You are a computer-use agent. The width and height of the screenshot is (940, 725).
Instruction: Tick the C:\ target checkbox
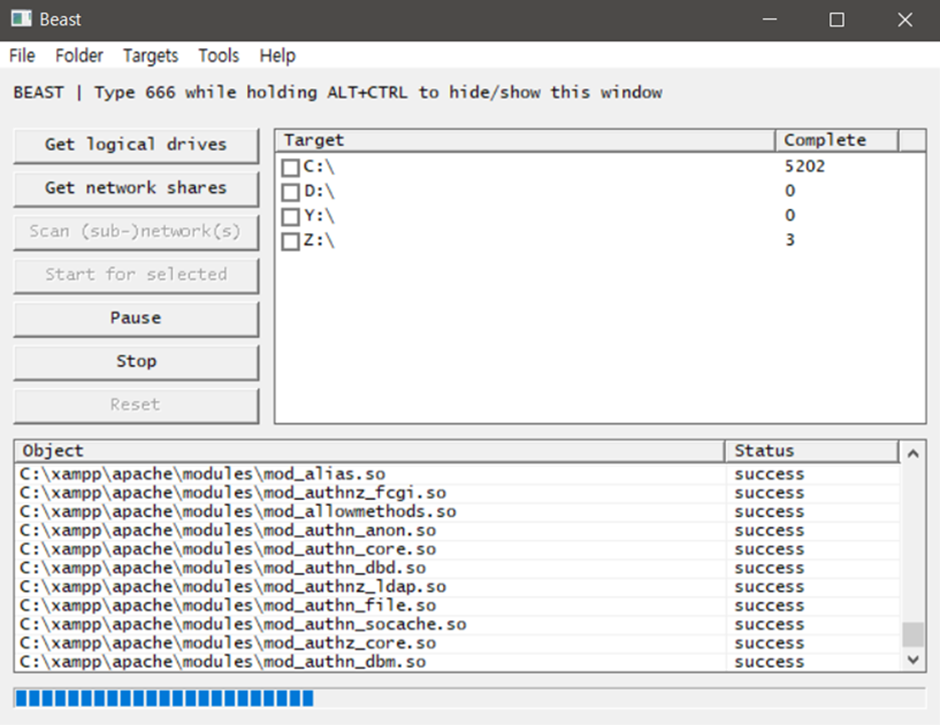(x=290, y=168)
